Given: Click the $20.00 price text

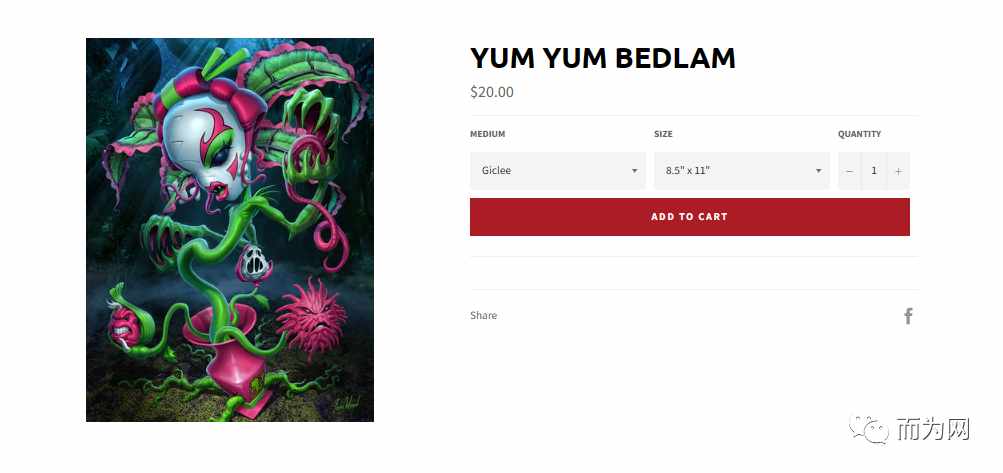Looking at the screenshot, I should [492, 92].
